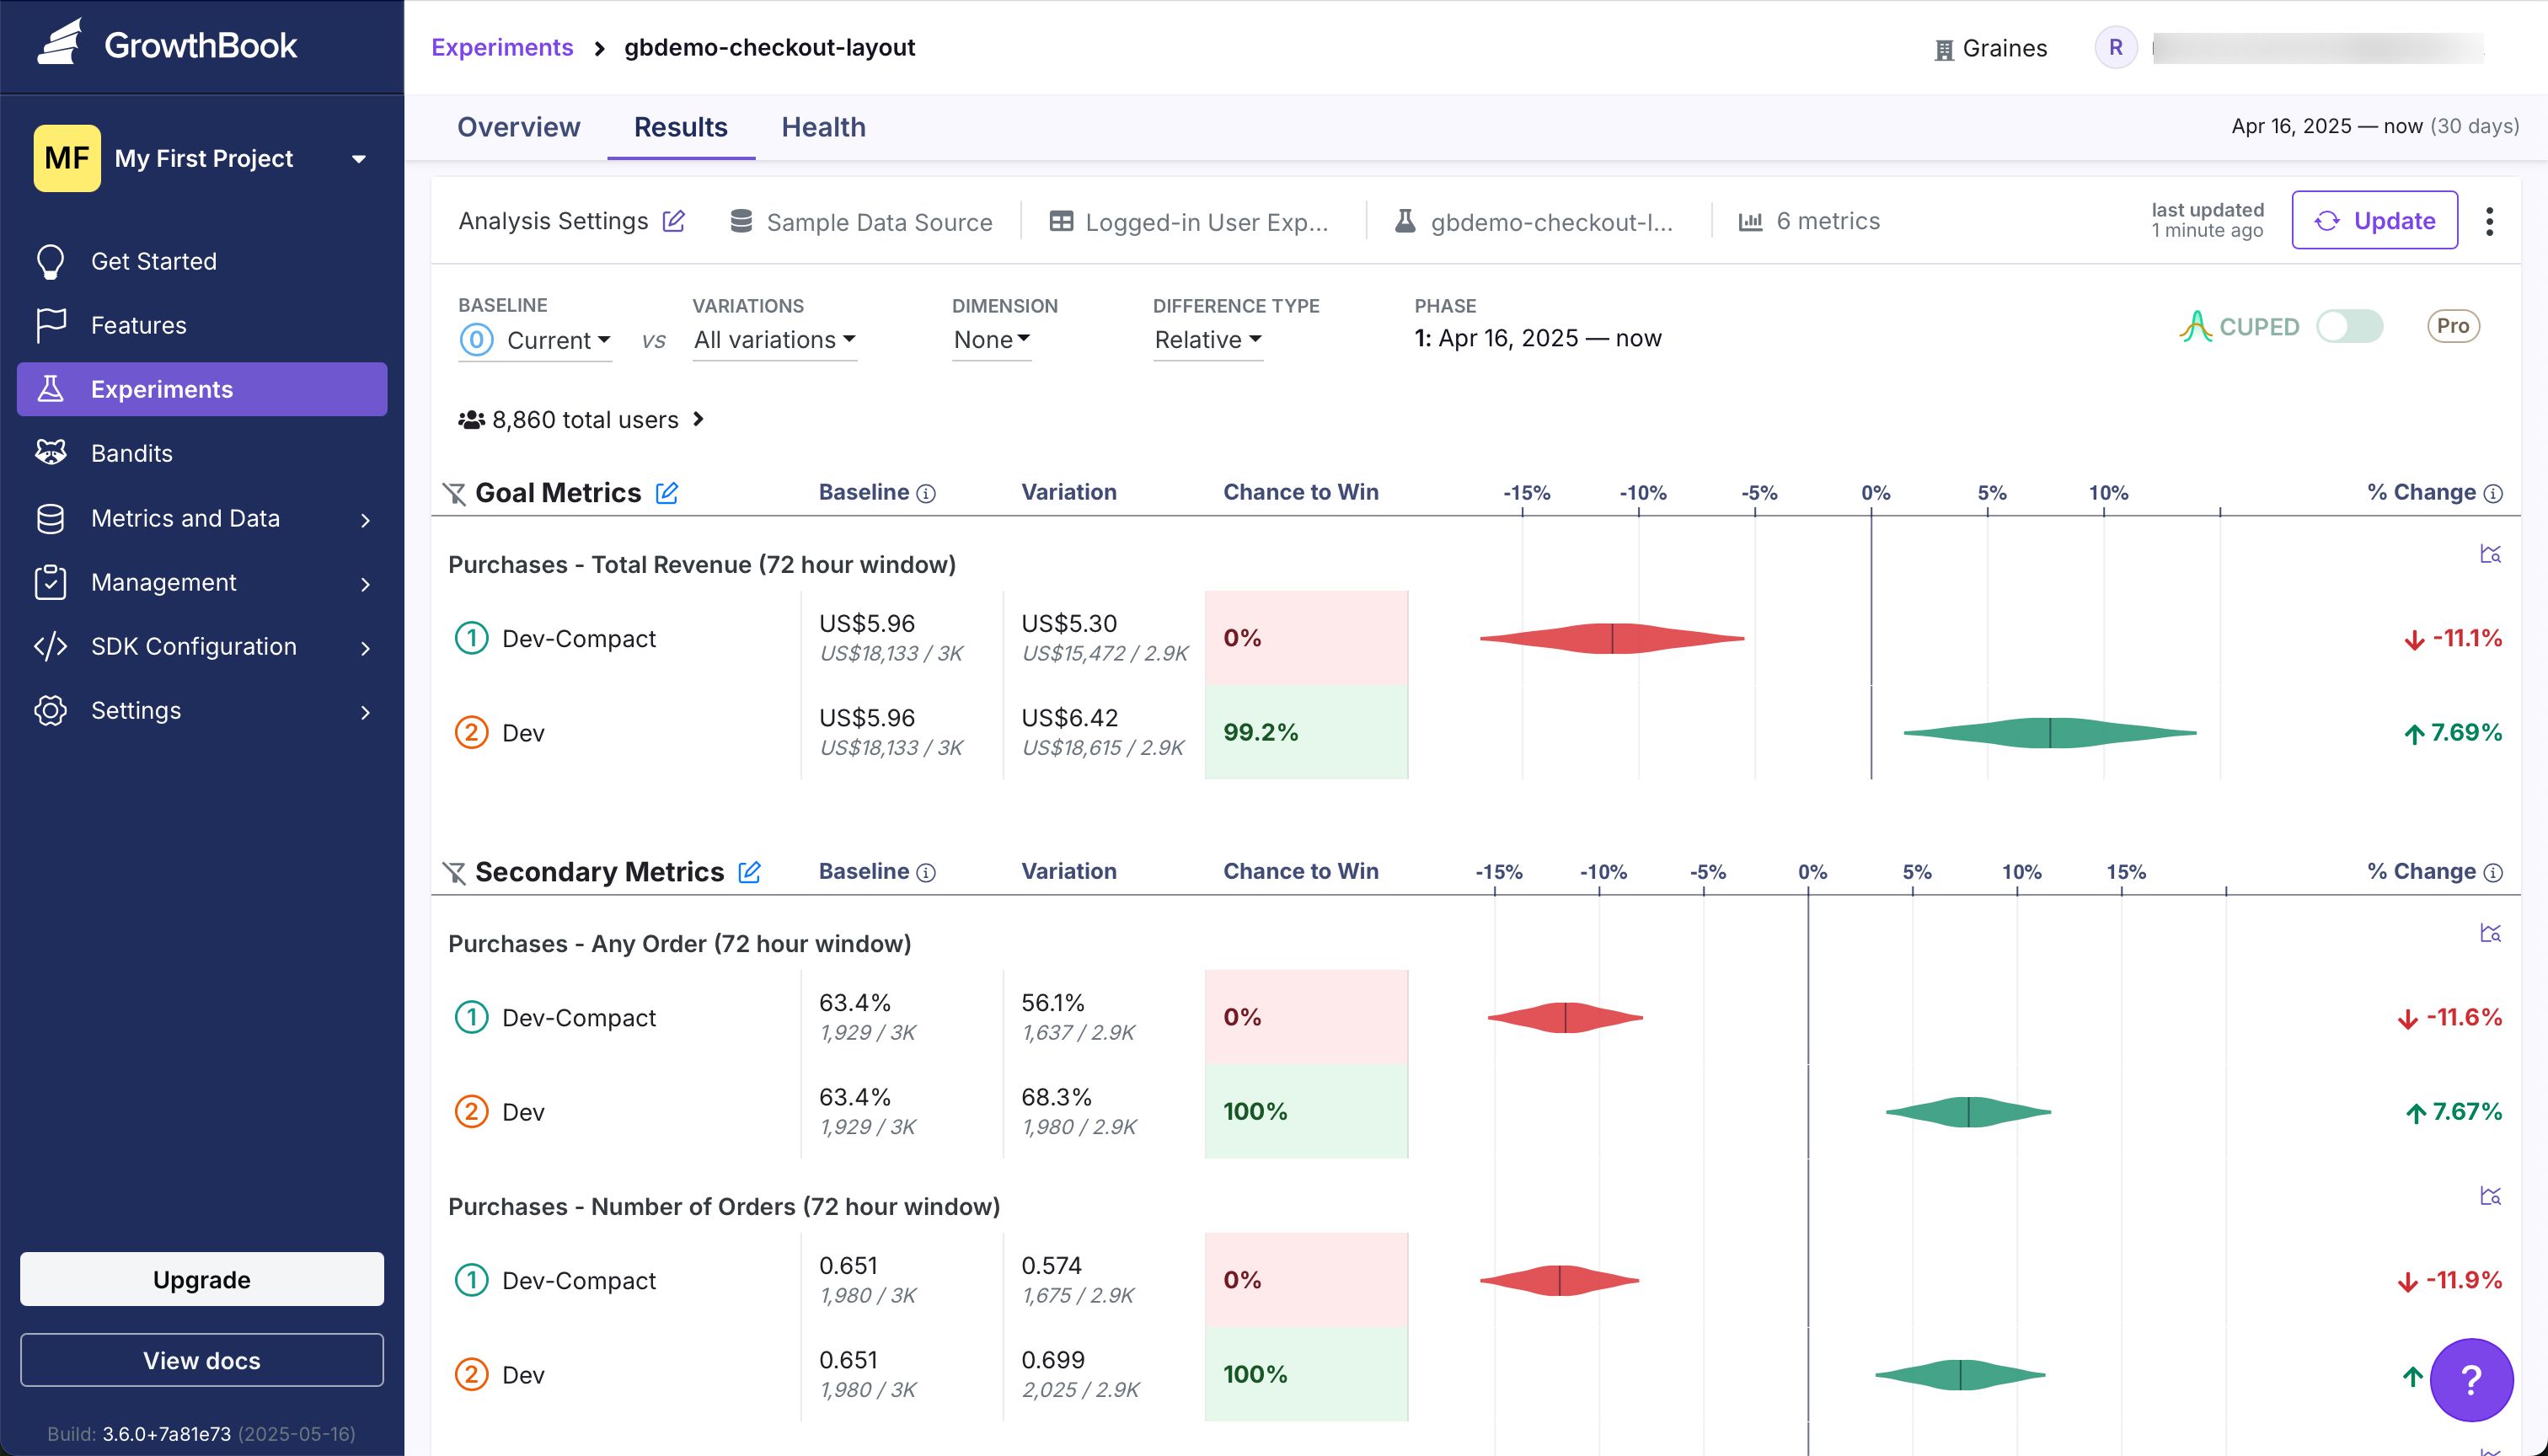Click the 7.69% change value
Viewport: 2548px width, 1456px height.
(x=2453, y=732)
